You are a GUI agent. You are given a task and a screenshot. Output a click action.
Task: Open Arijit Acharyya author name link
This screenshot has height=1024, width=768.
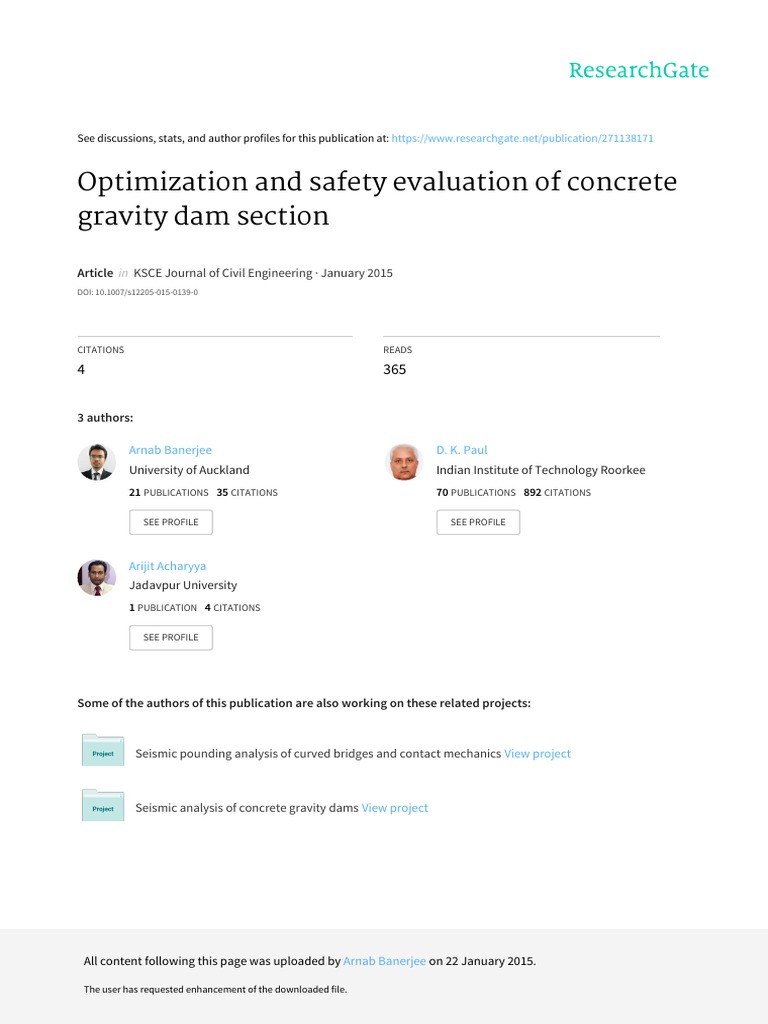click(167, 565)
